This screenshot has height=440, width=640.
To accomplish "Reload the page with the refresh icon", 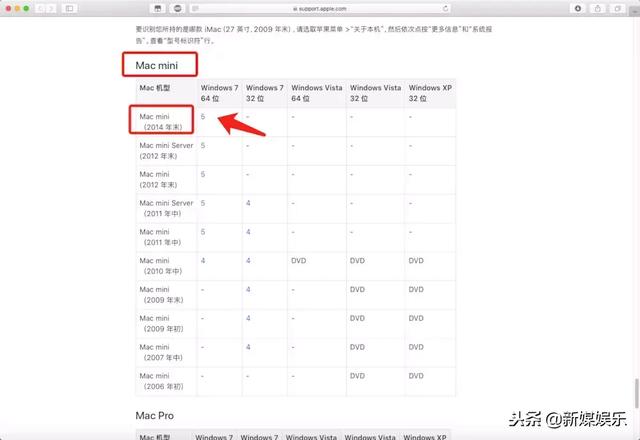I will pos(445,8).
